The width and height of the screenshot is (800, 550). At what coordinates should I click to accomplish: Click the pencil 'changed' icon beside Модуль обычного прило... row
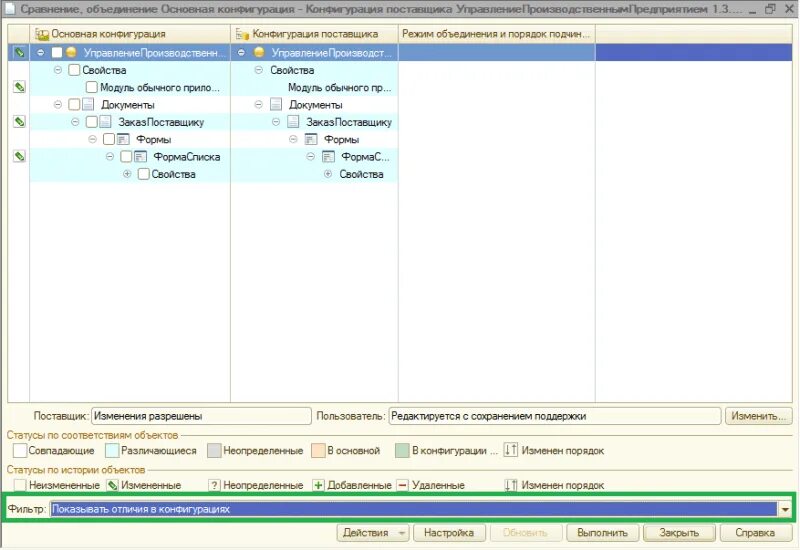coord(19,87)
